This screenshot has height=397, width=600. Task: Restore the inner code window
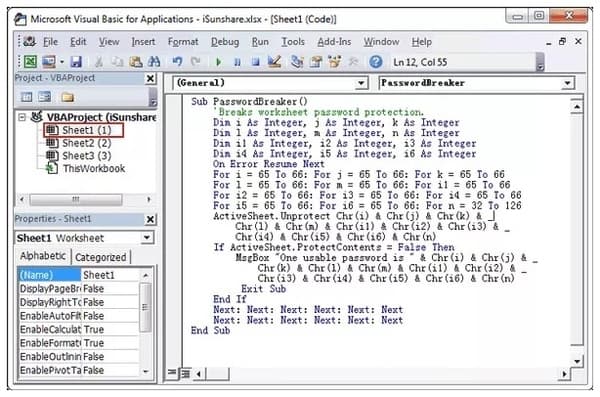pyautogui.click(x=562, y=42)
